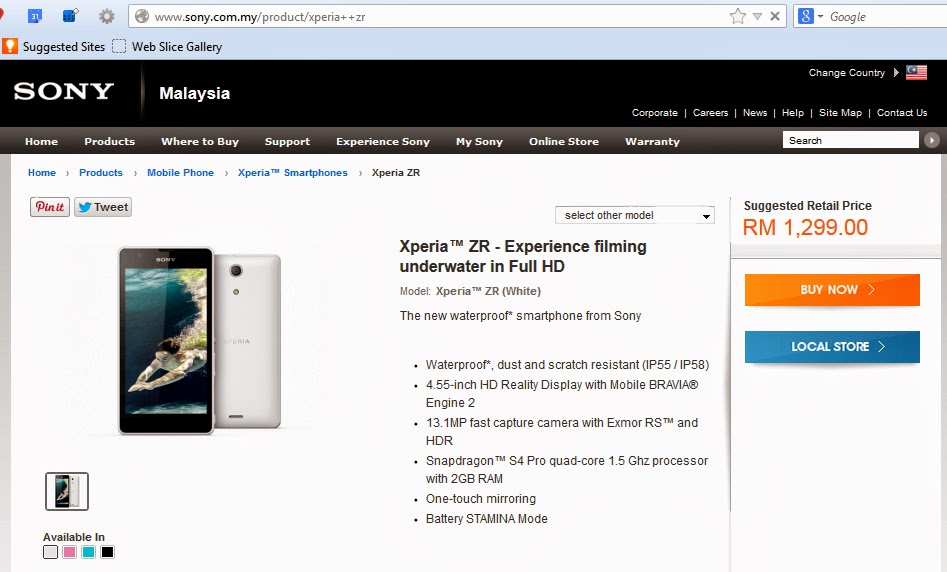This screenshot has width=947, height=572.
Task: Open the Suggested Sites bookmark
Action: tap(54, 47)
